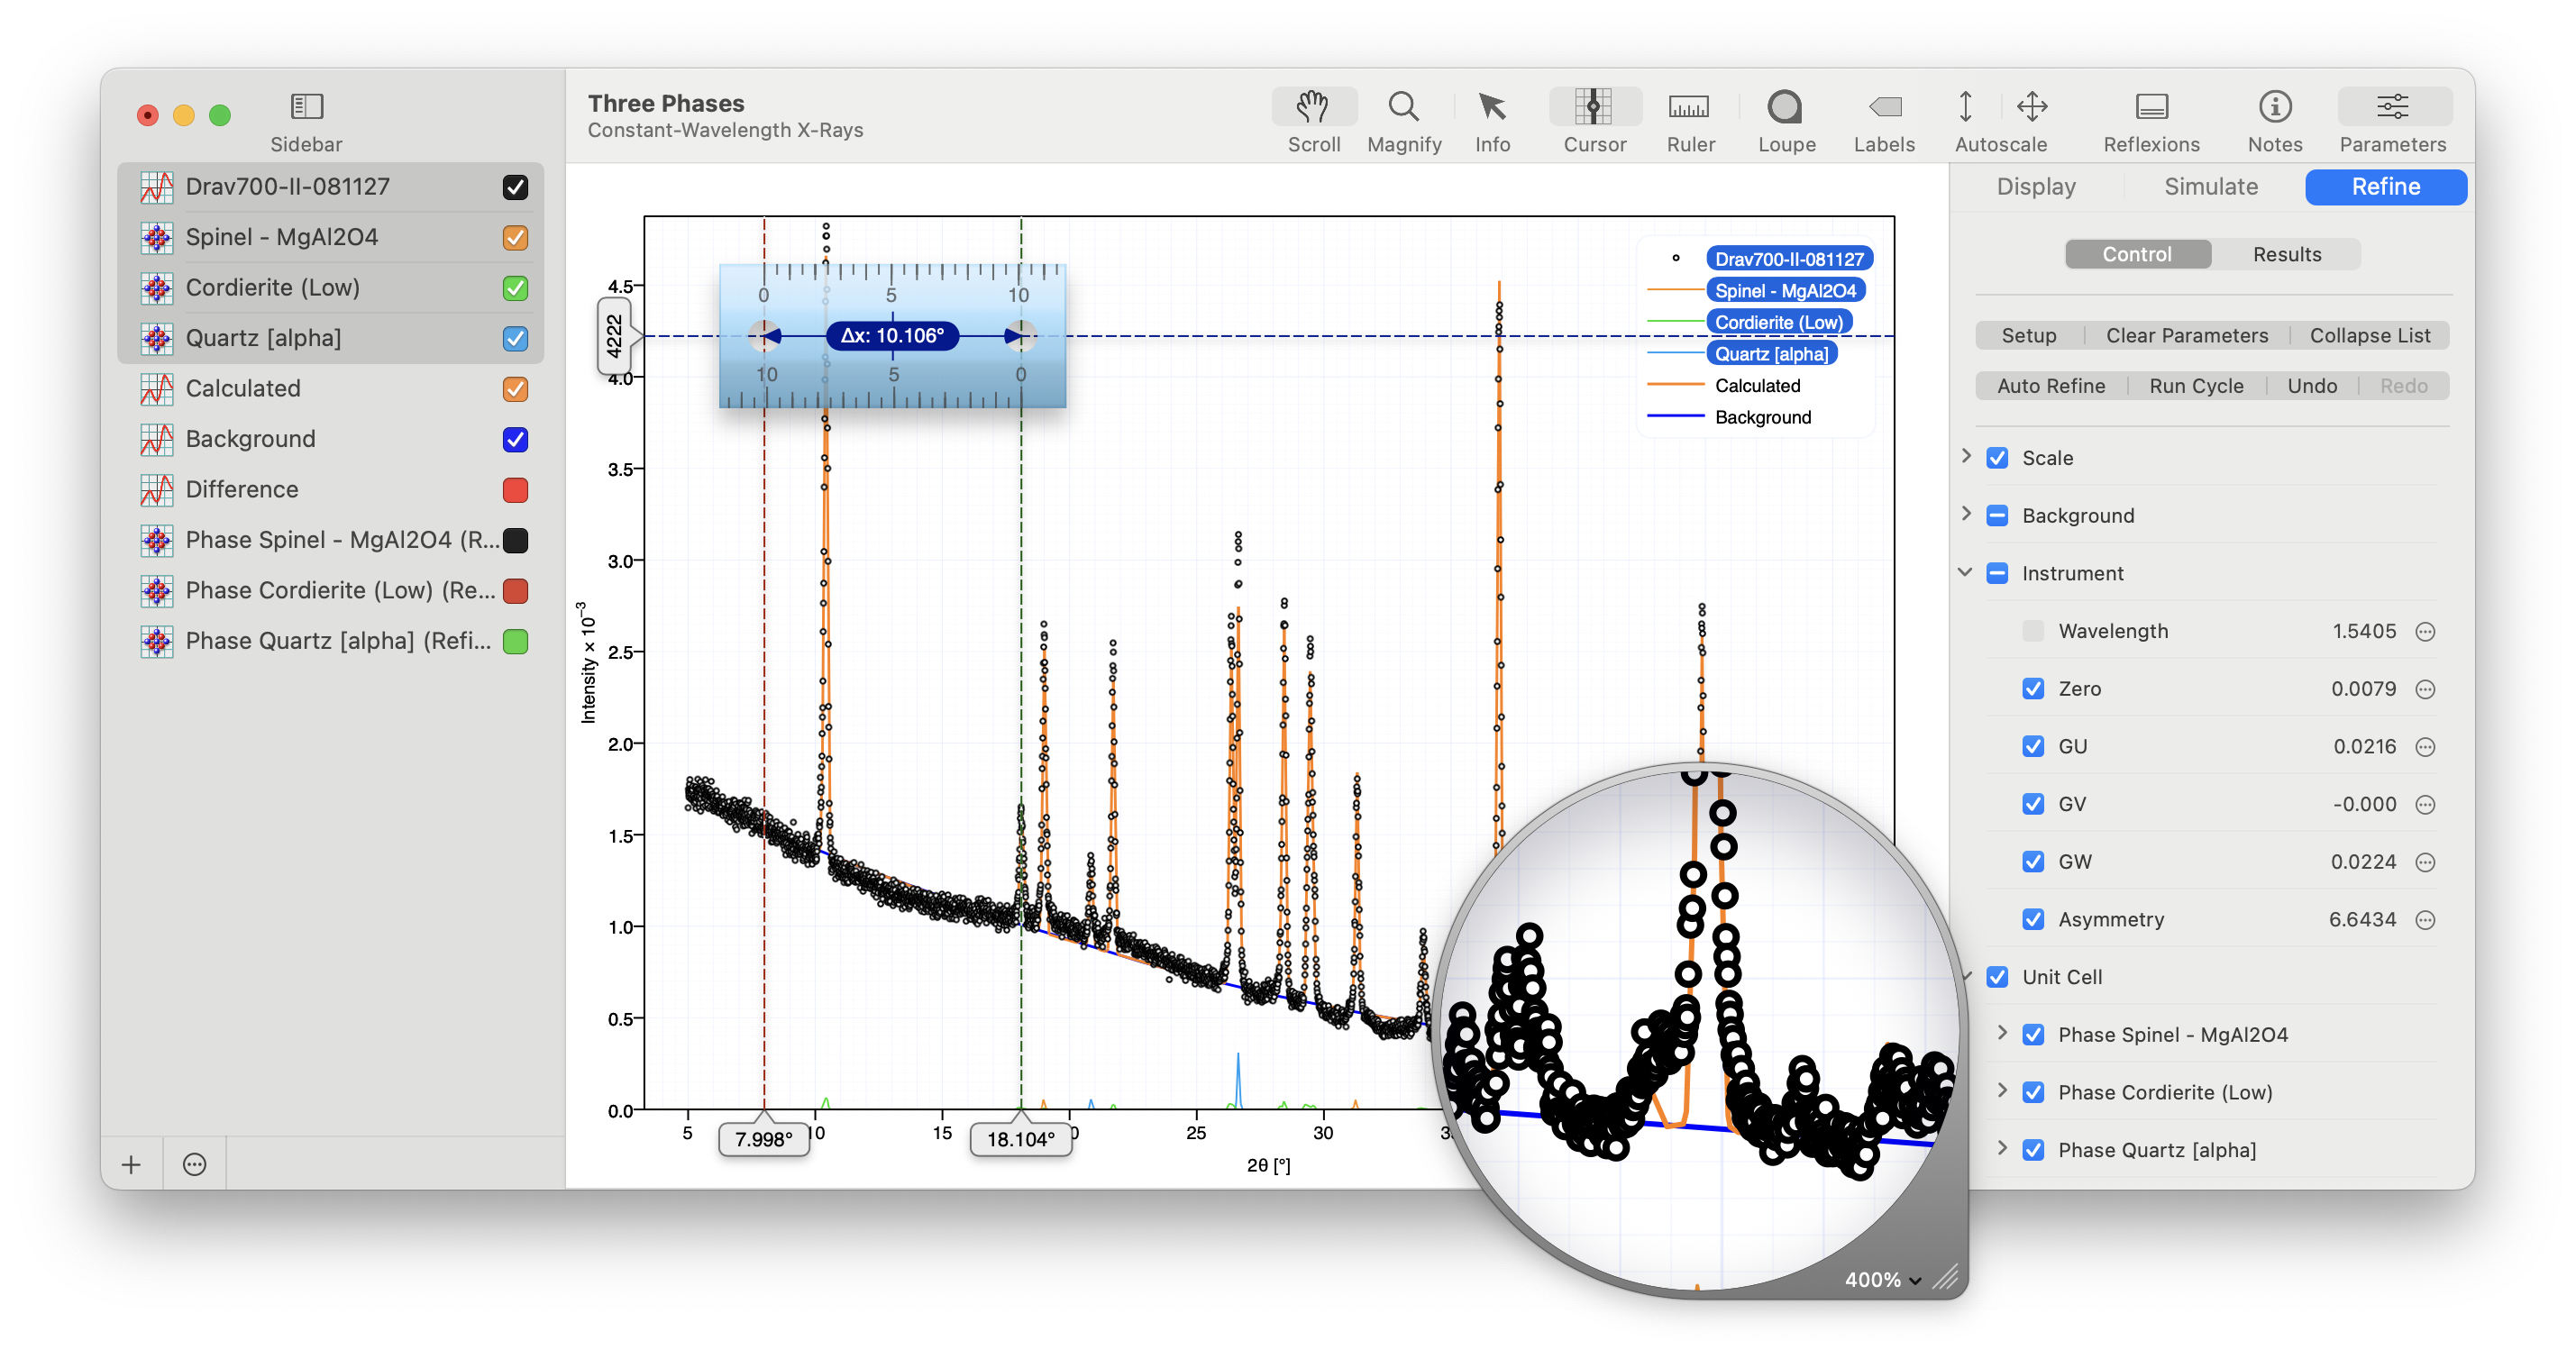Select the Refine tab

tap(2385, 187)
